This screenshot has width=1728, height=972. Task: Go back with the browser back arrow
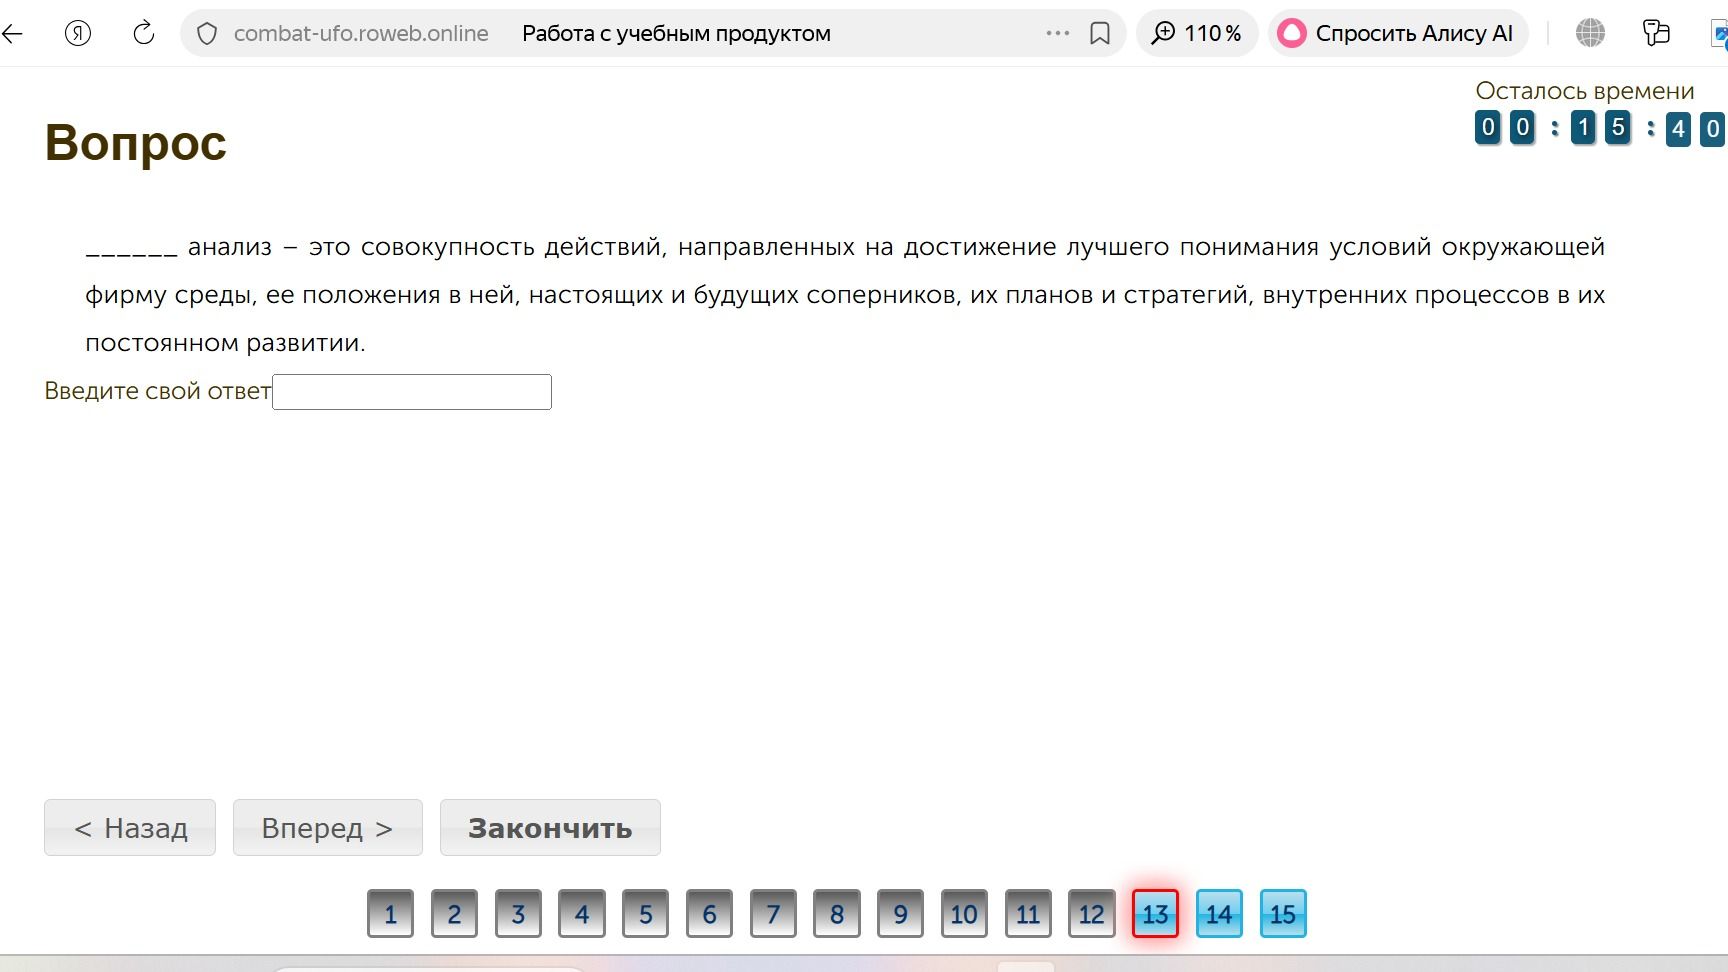pyautogui.click(x=12, y=33)
